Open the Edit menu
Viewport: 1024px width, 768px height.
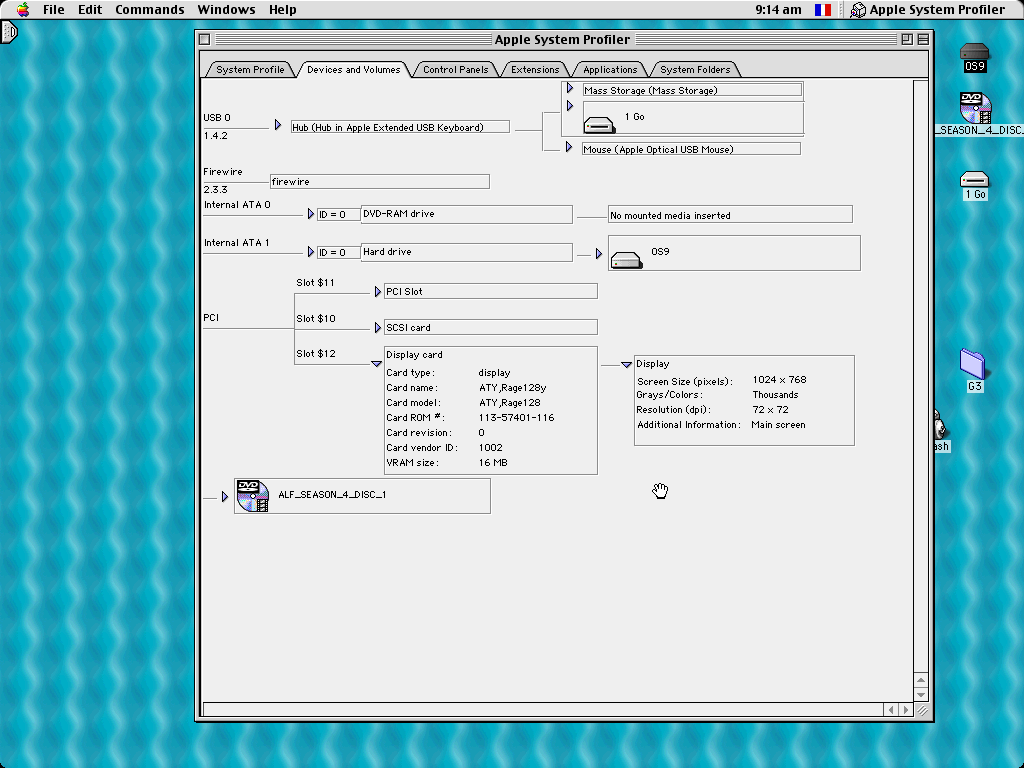click(89, 9)
